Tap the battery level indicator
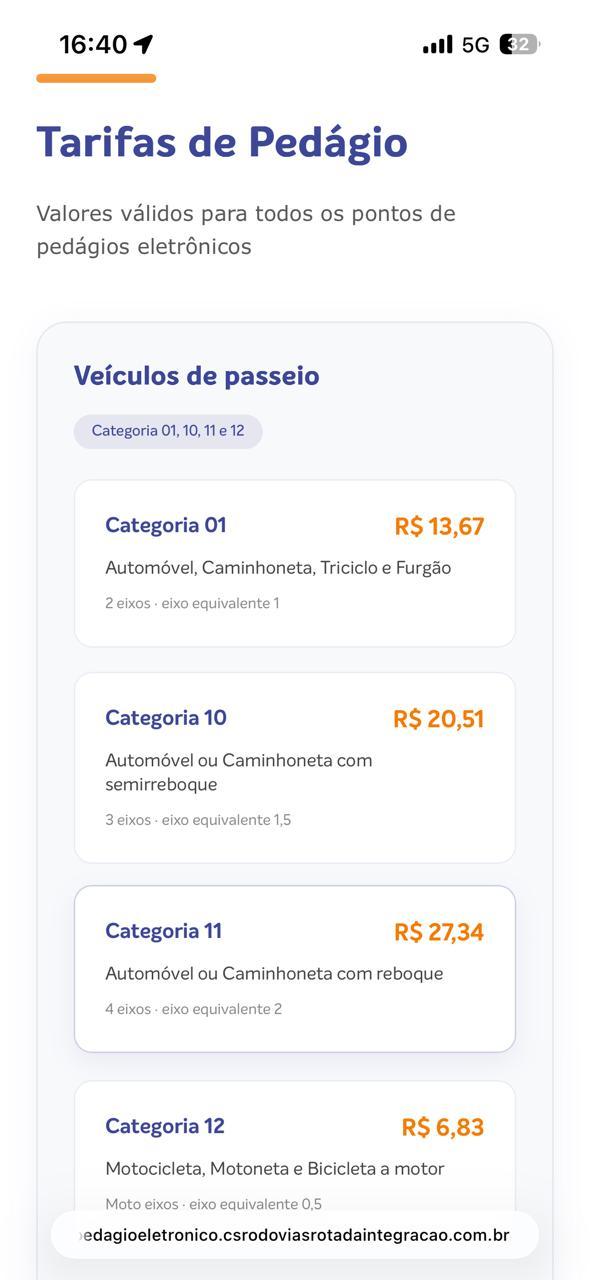590x1280 pixels. pos(520,44)
